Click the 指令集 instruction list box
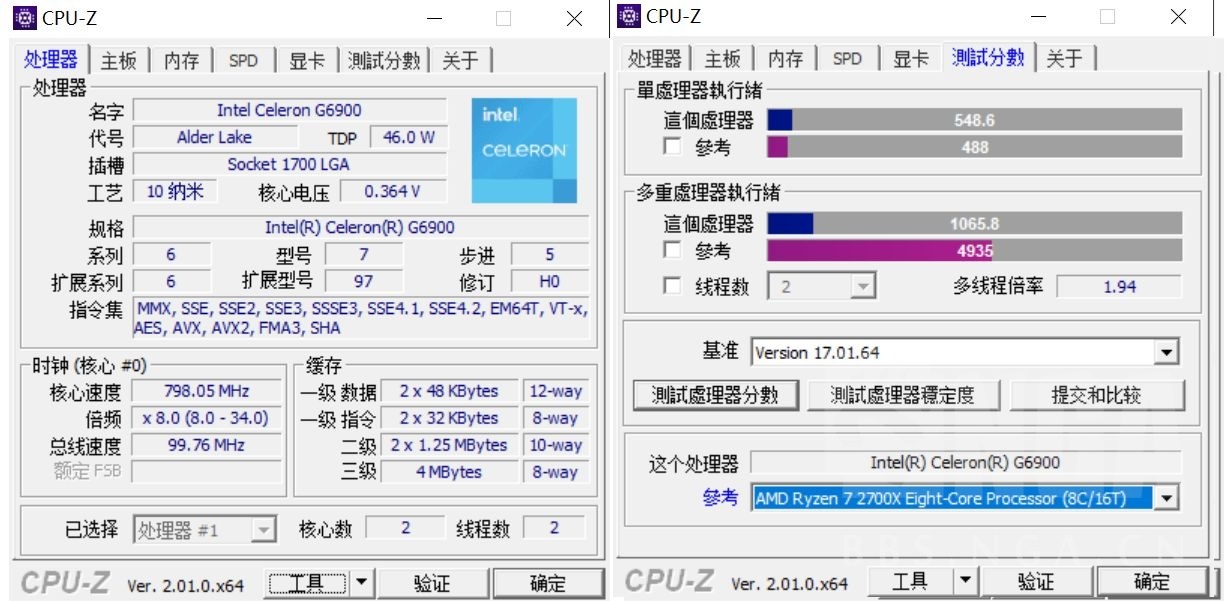 tap(360, 318)
